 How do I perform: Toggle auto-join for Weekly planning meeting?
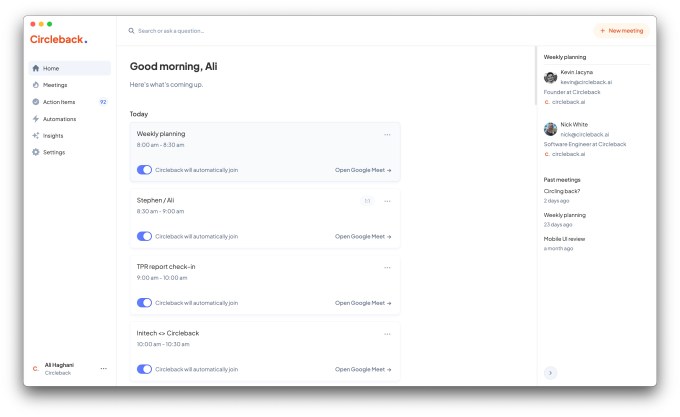point(145,170)
